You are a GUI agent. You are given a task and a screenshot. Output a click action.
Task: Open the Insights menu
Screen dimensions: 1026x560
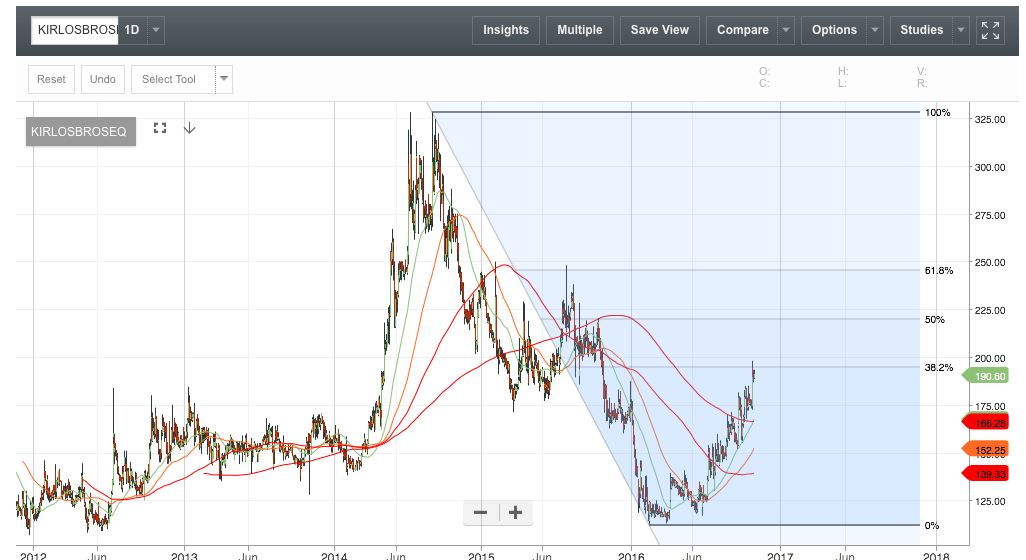point(506,30)
